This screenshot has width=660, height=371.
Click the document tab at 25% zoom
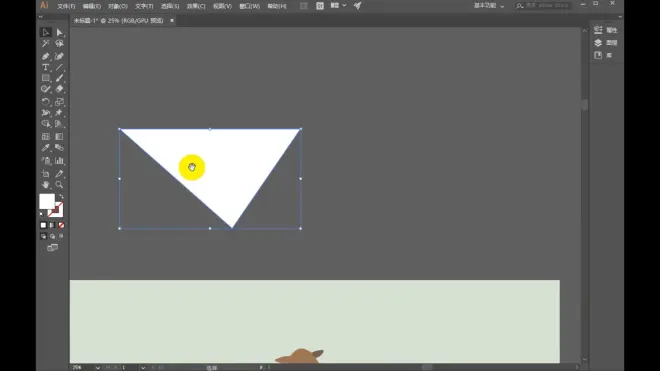tap(118, 21)
